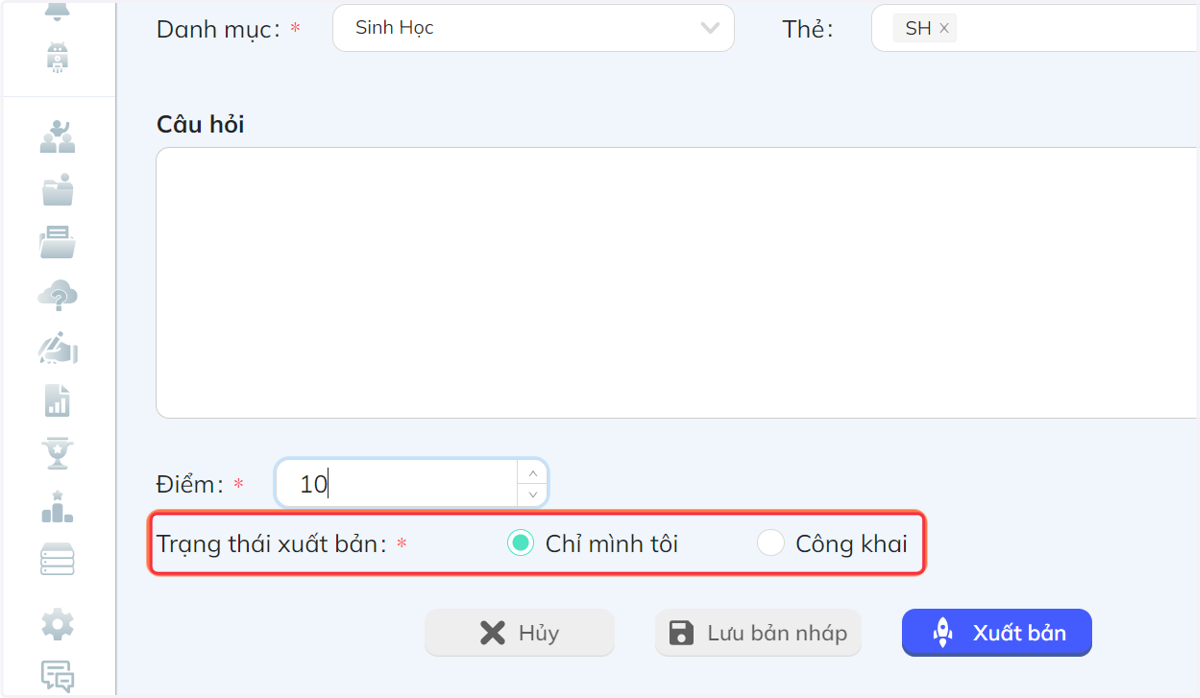Viewport: 1200px width, 698px height.
Task: Open the hand writing exam icon
Action: pyautogui.click(x=57, y=347)
